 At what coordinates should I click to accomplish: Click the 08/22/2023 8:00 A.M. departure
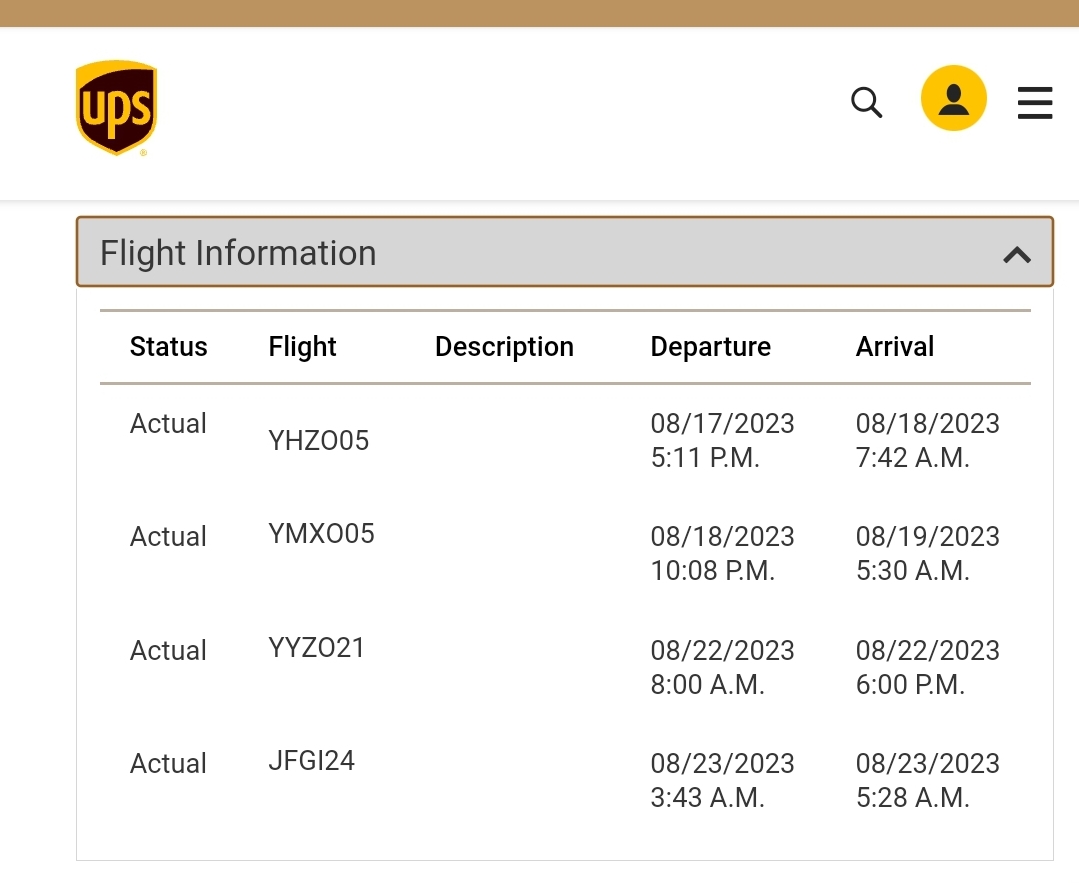(x=722, y=667)
